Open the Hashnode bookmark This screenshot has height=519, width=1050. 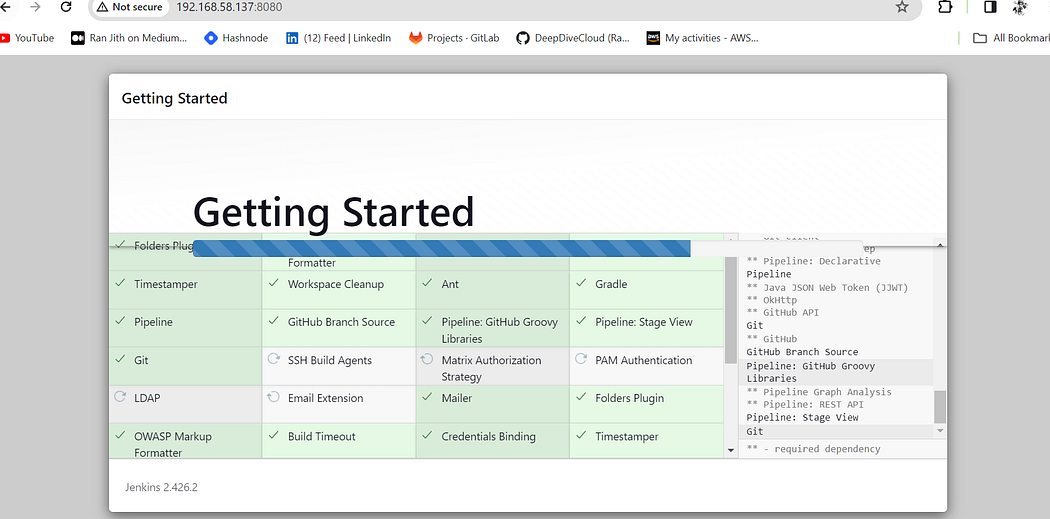236,38
